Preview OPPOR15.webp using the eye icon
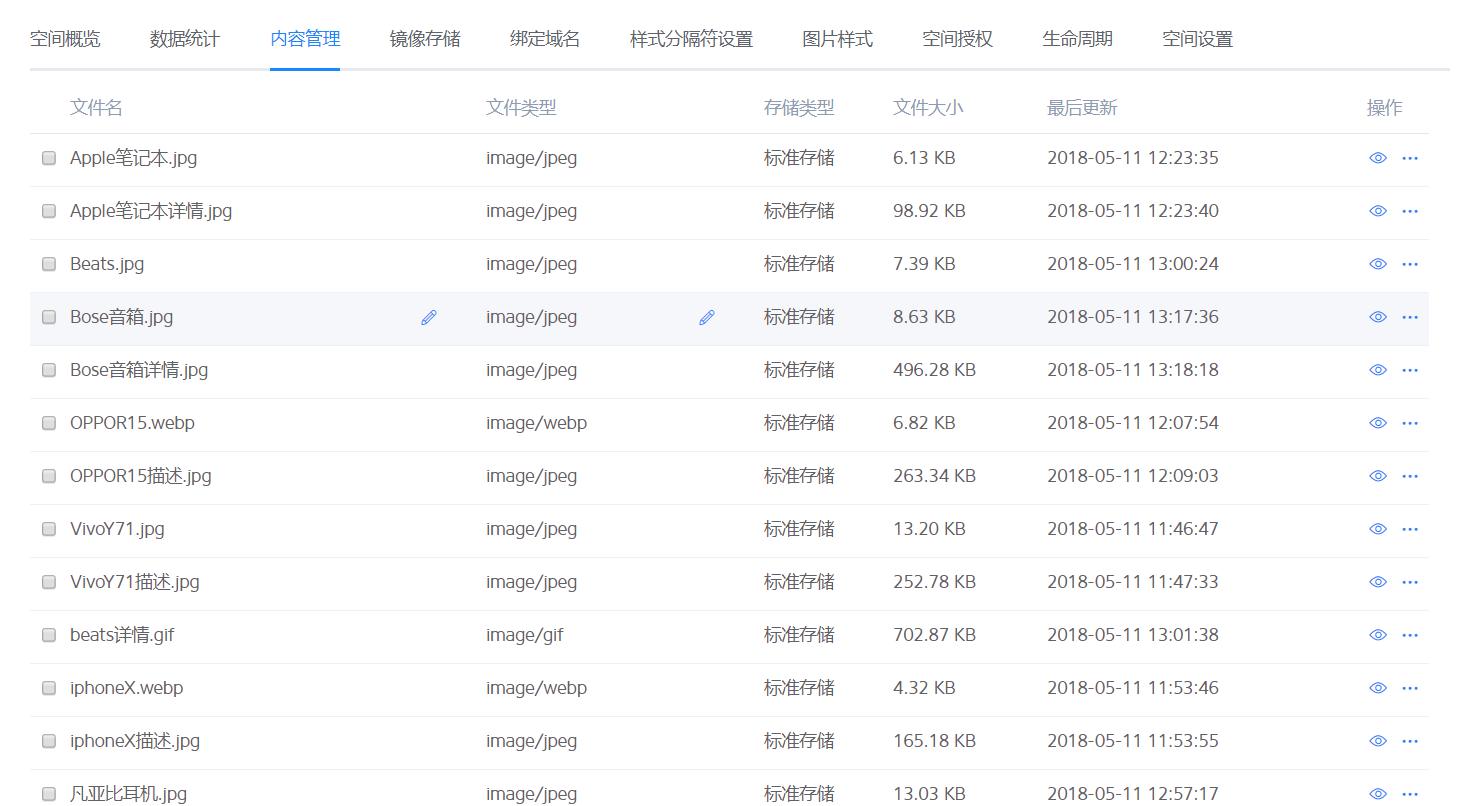This screenshot has width=1476, height=806. click(1378, 423)
